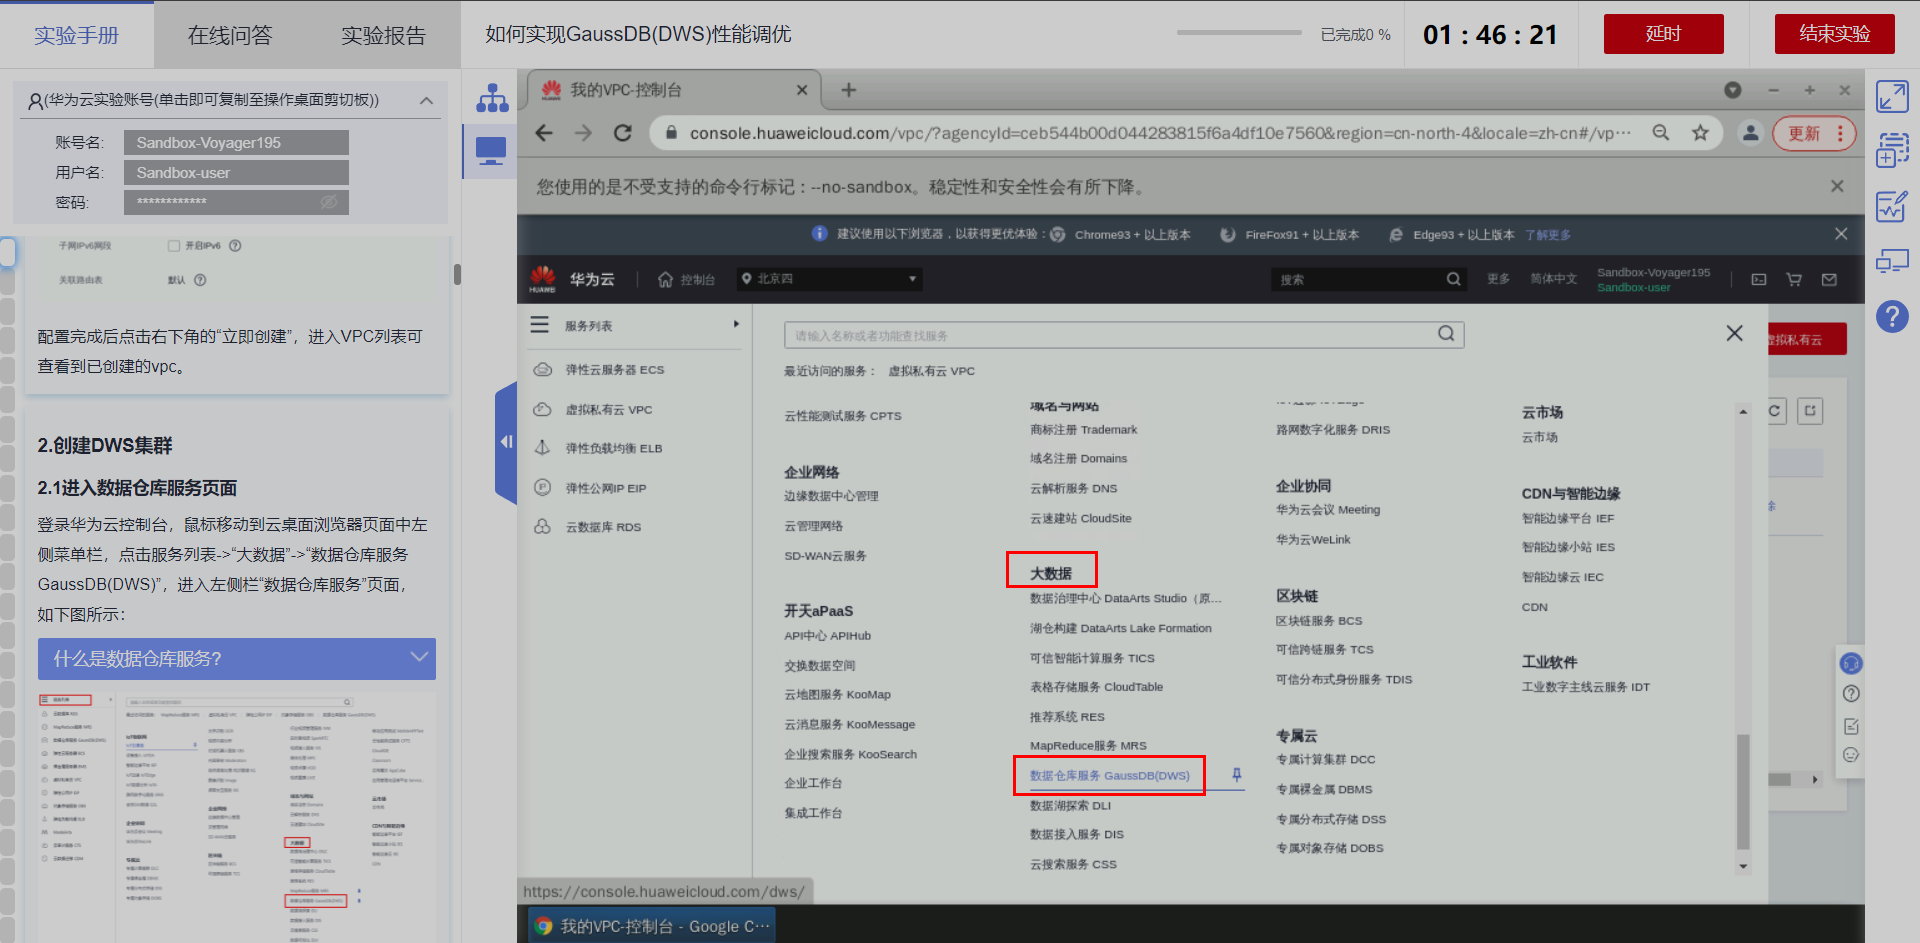Dismiss the no-sandbox warning bar
Image resolution: width=1920 pixels, height=943 pixels.
1837,186
